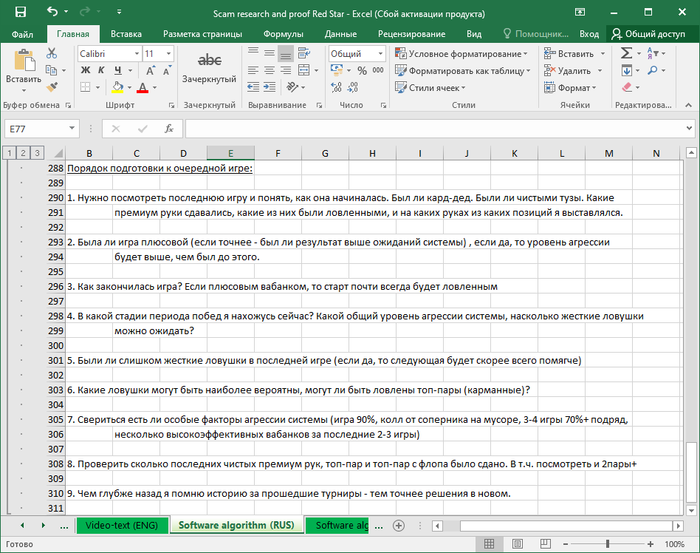Click the Общий доступ share button
Screen dimensions: 700x553
tap(649, 34)
